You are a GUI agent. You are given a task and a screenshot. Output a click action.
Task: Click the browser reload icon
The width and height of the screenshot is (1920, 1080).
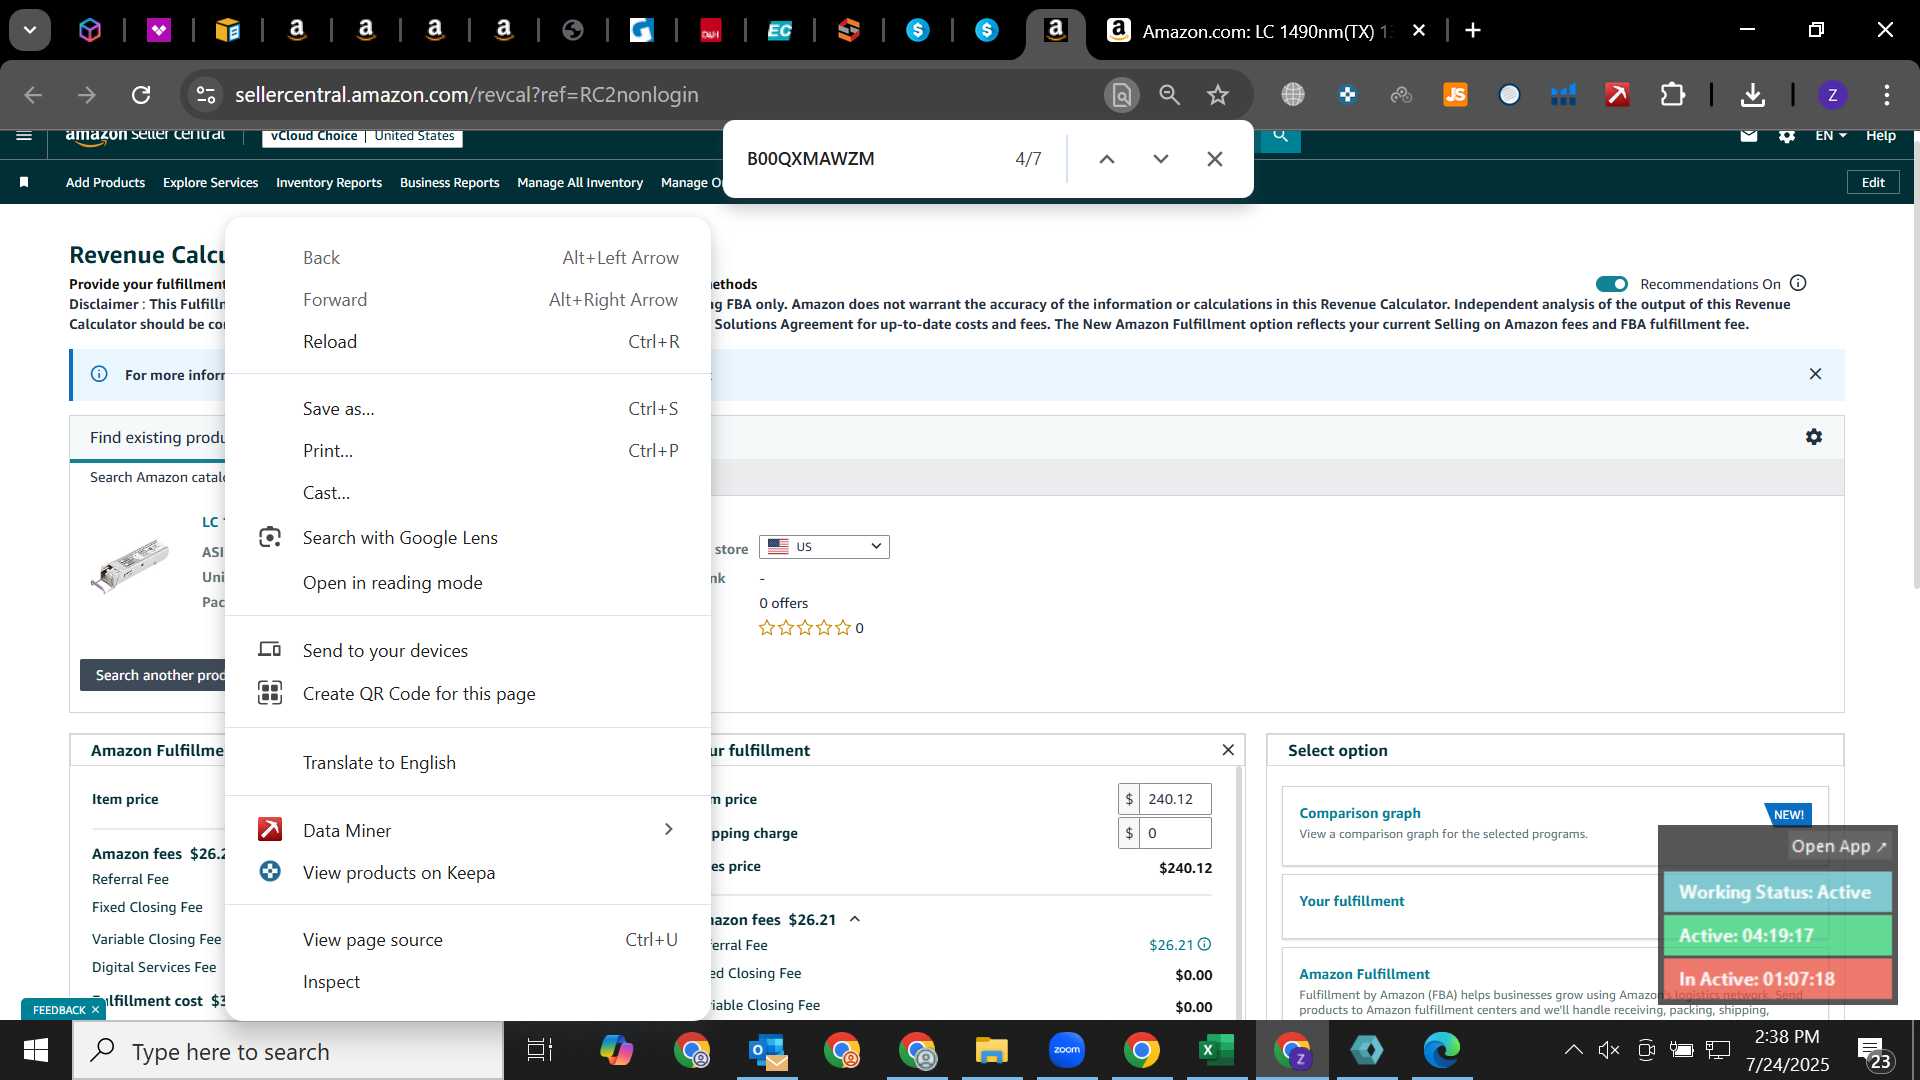(x=141, y=95)
